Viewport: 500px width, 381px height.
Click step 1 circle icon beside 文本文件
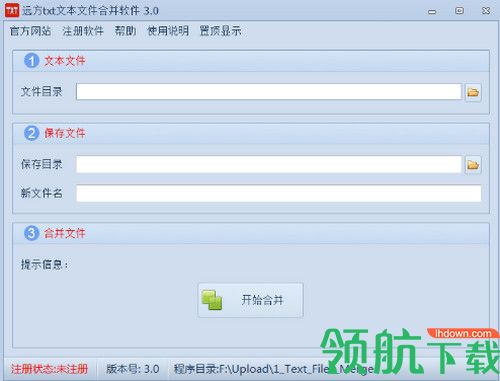32,61
